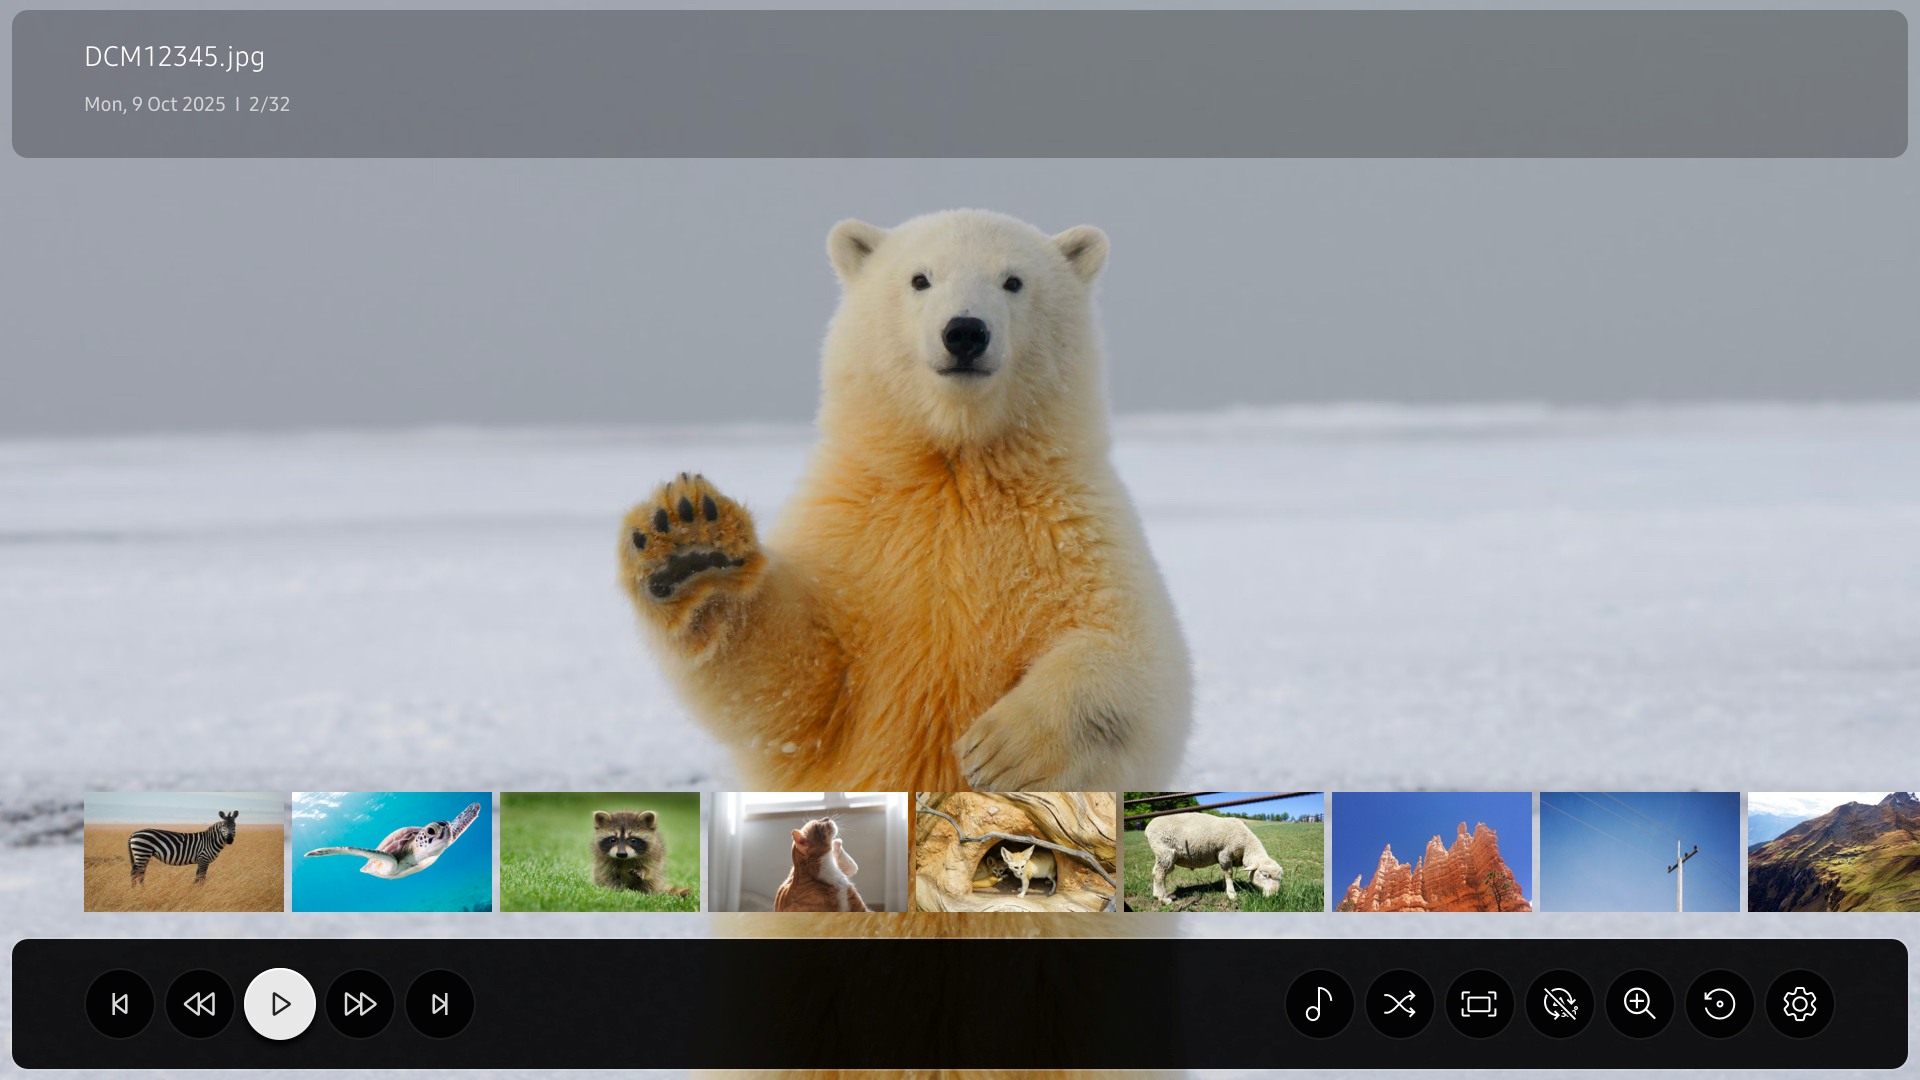Skip to the next photo
The image size is (1920, 1080).
[x=439, y=1004]
